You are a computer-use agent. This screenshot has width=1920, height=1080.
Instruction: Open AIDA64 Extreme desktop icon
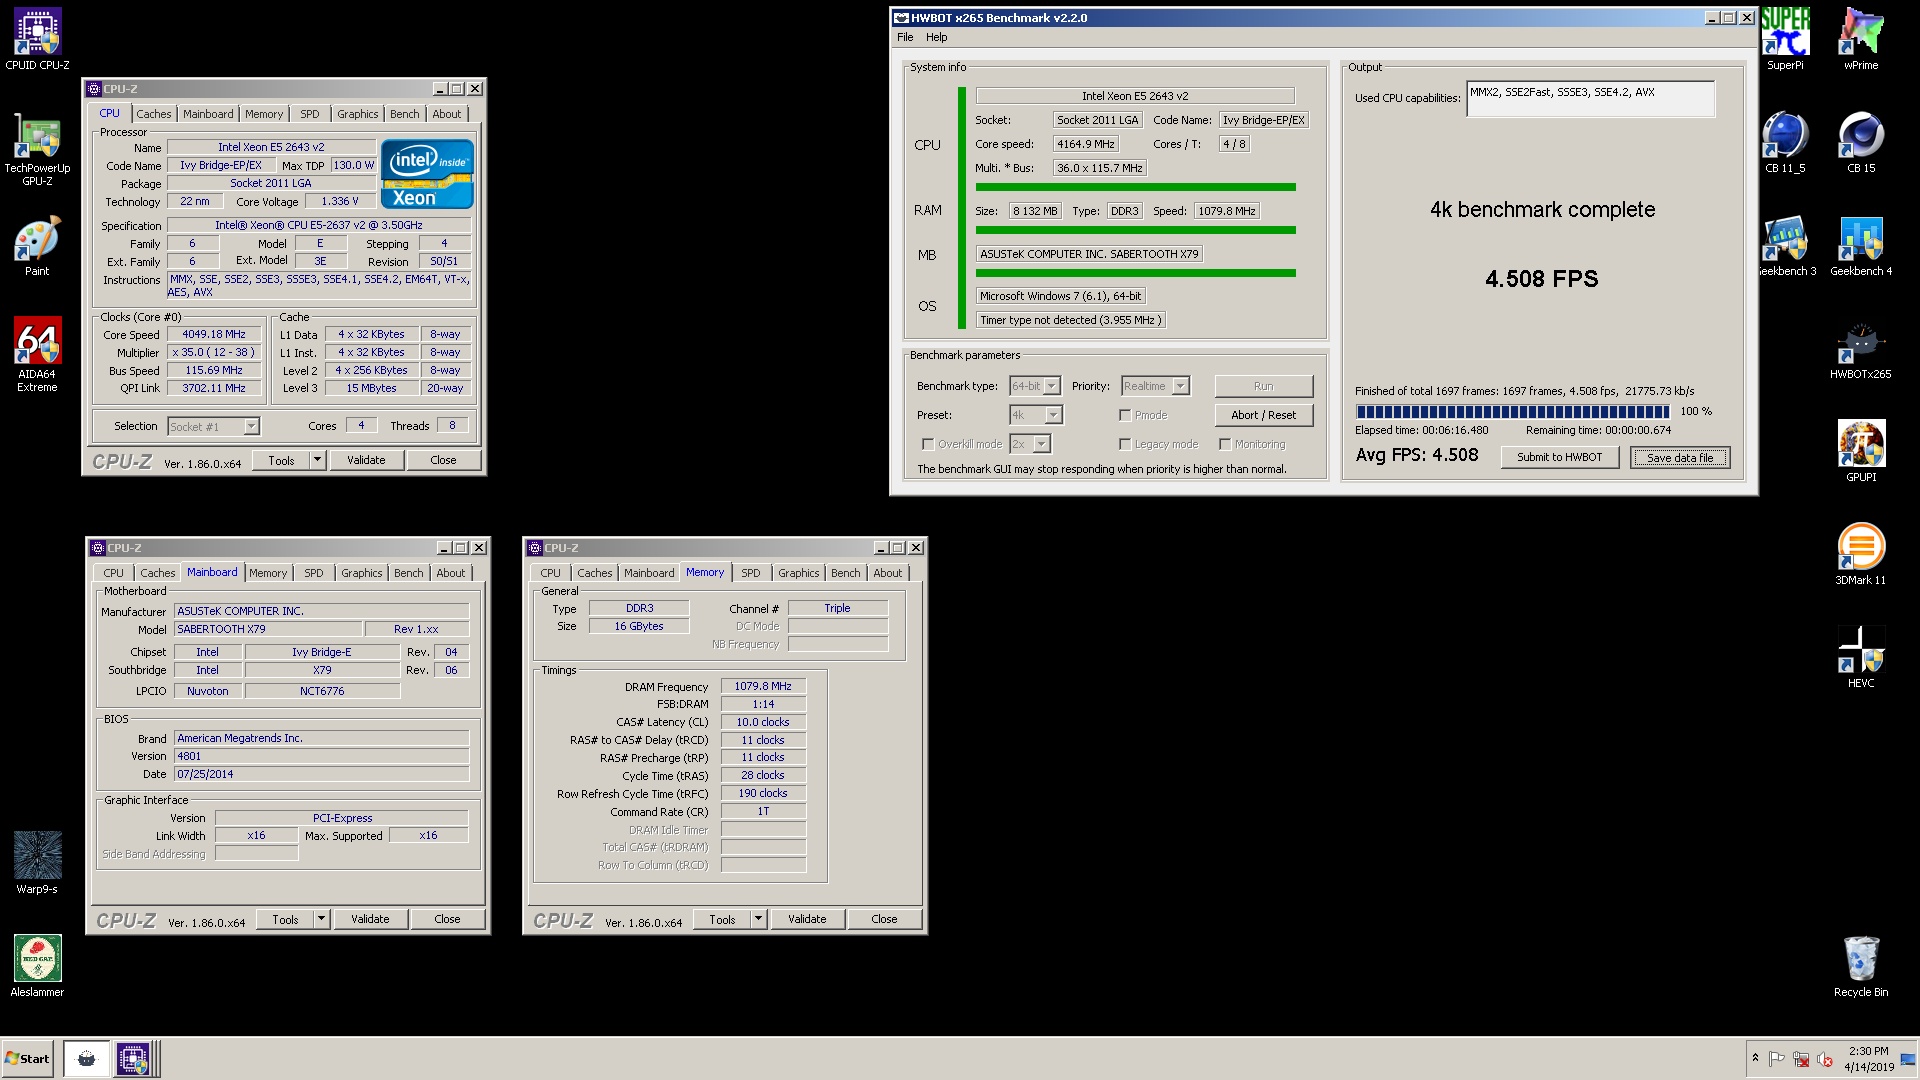click(x=37, y=354)
